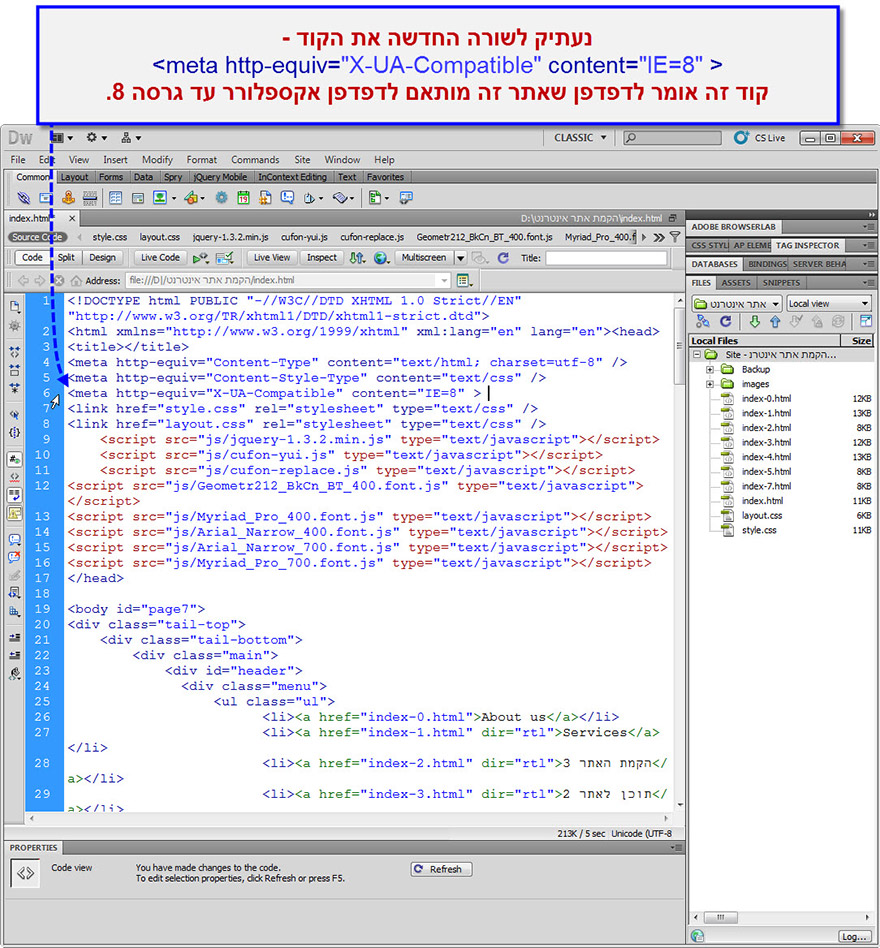Viewport: 880px width, 948px height.
Task: Switch to the ASSETS panel tab
Action: pyautogui.click(x=736, y=283)
